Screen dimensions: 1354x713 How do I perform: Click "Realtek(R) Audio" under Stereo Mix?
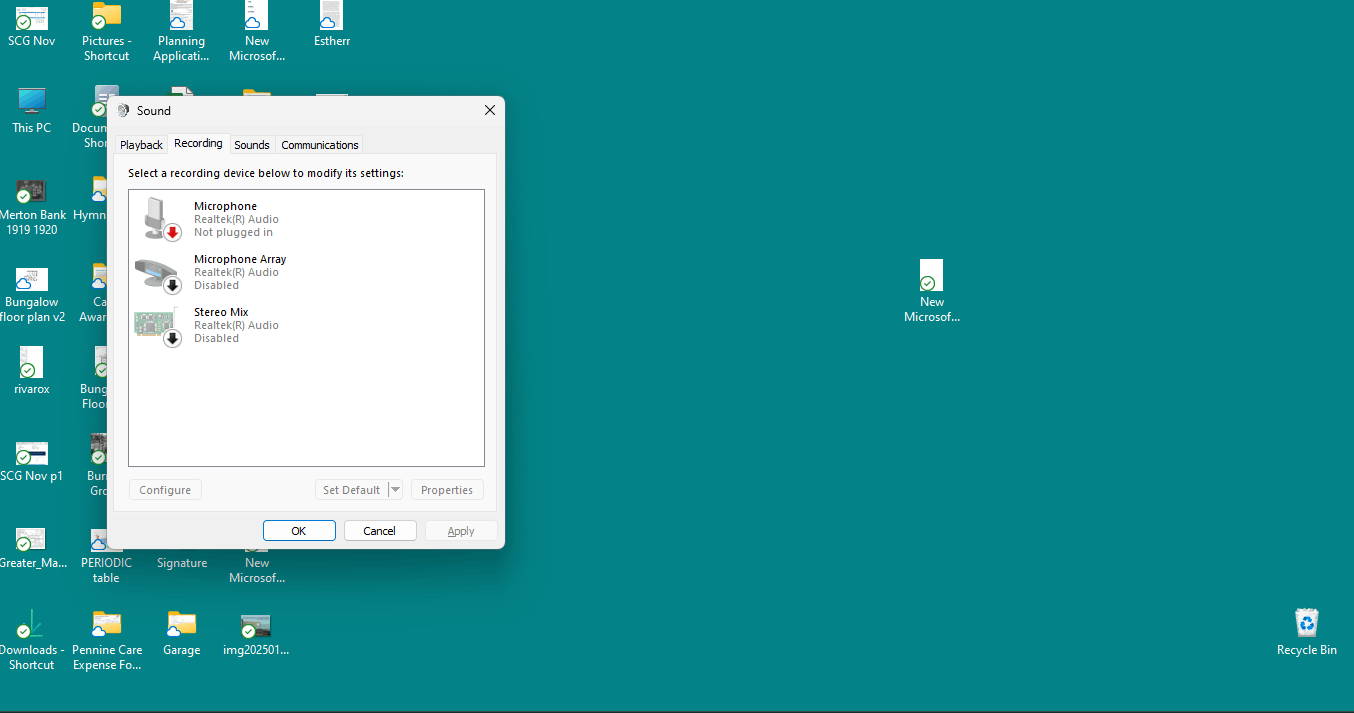[236, 325]
